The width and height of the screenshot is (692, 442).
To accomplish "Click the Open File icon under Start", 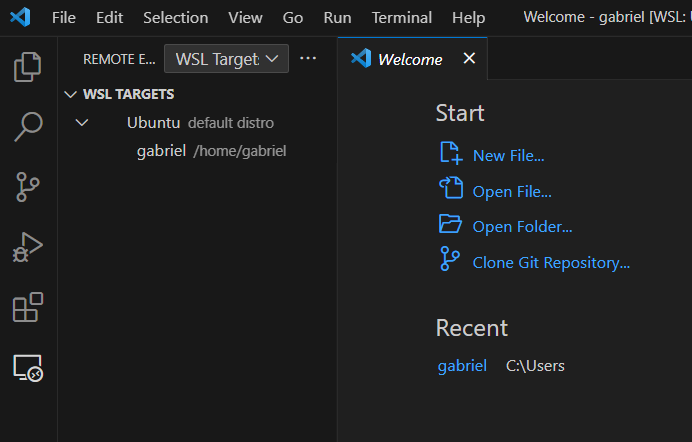I will pos(451,187).
